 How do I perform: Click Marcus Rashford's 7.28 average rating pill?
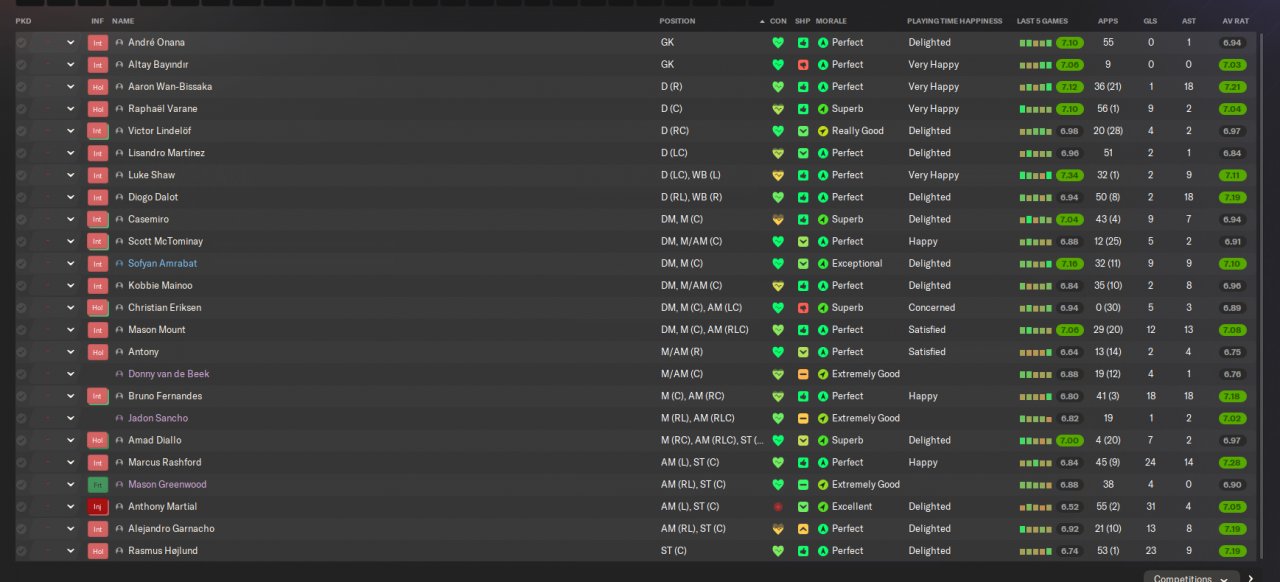coord(1232,463)
